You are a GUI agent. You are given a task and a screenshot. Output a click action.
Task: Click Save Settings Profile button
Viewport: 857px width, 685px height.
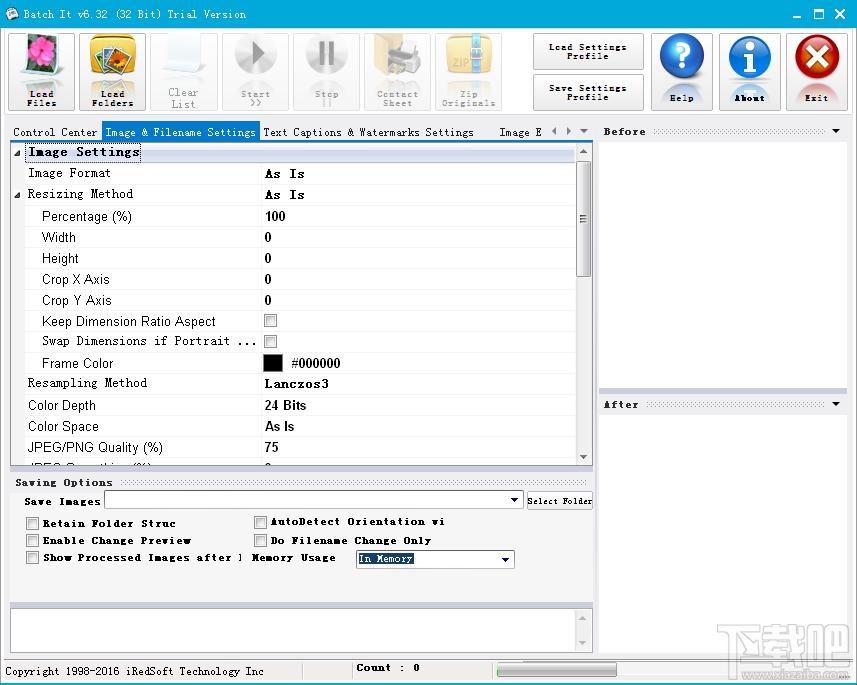coord(588,92)
